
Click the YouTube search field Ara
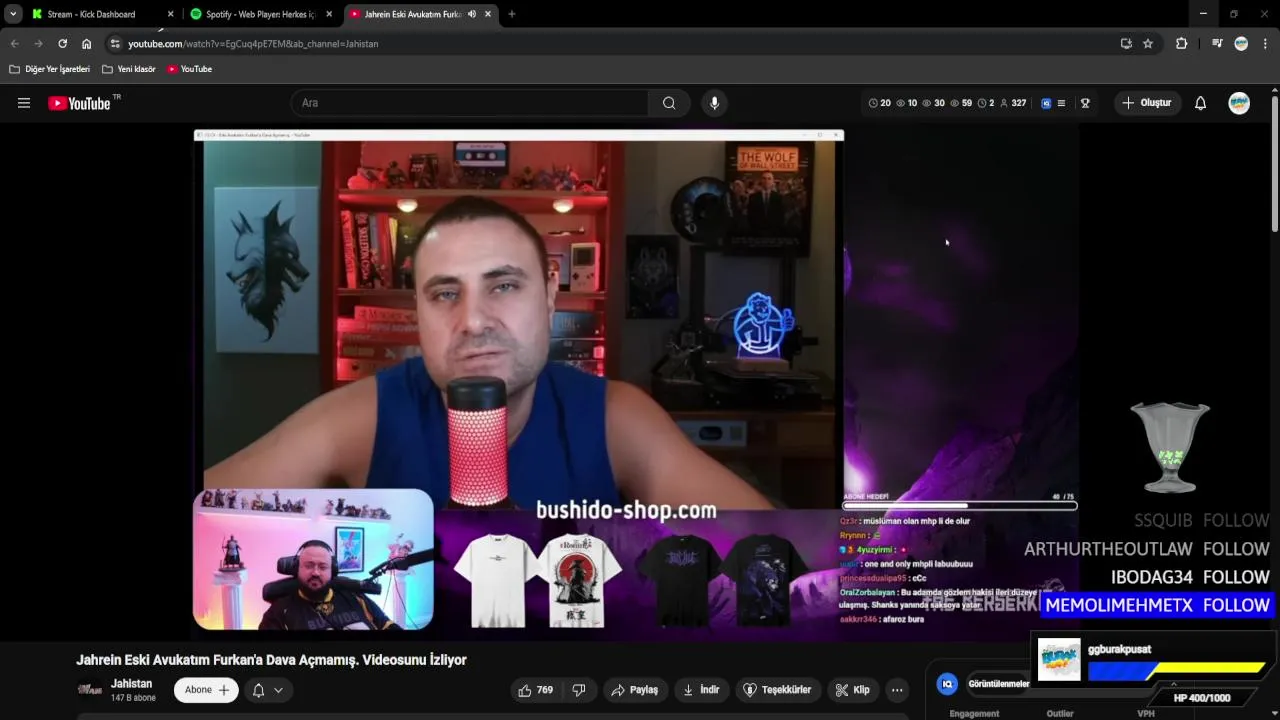[x=470, y=103]
